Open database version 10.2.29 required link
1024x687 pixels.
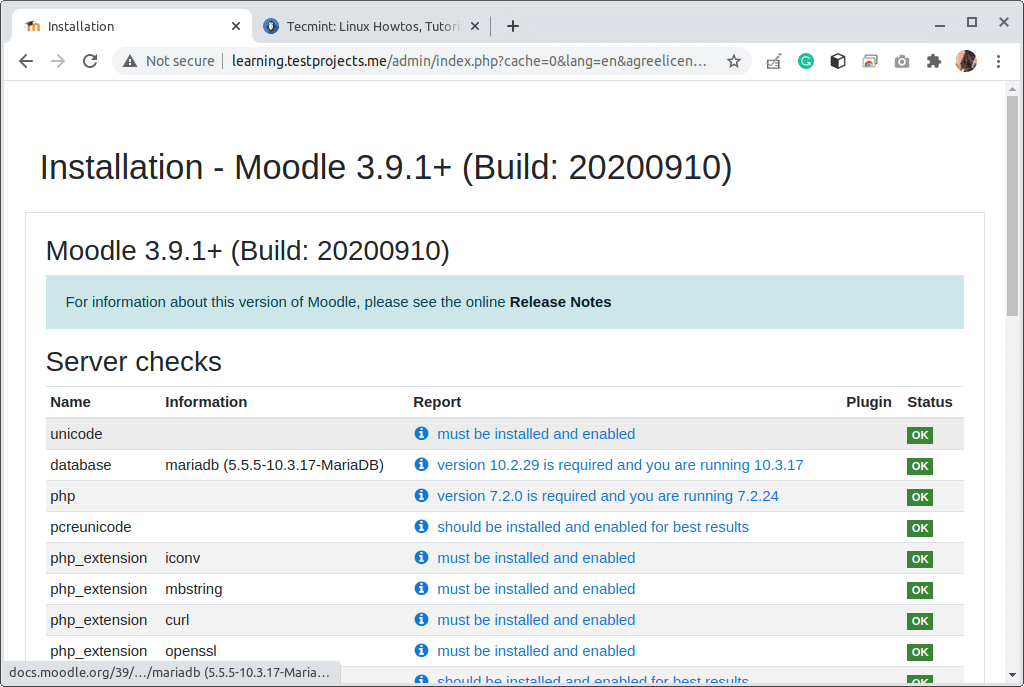(x=620, y=465)
